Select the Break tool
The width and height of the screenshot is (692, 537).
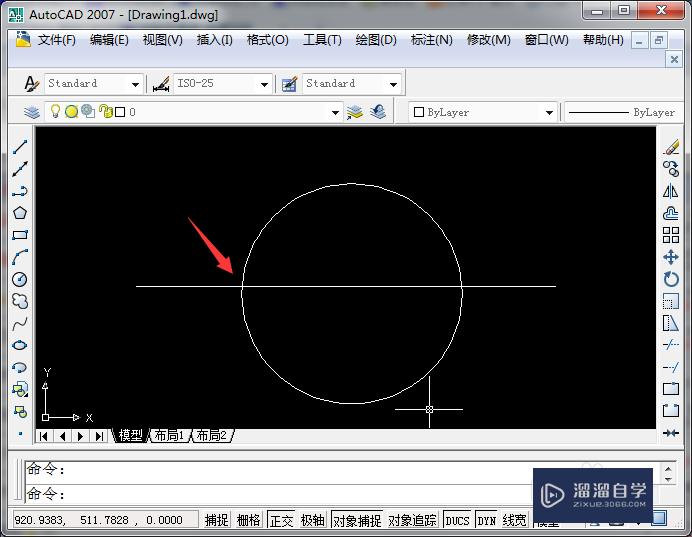(671, 411)
